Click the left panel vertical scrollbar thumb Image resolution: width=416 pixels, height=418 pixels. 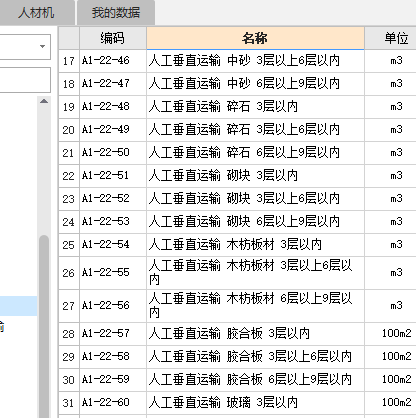pyautogui.click(x=44, y=327)
